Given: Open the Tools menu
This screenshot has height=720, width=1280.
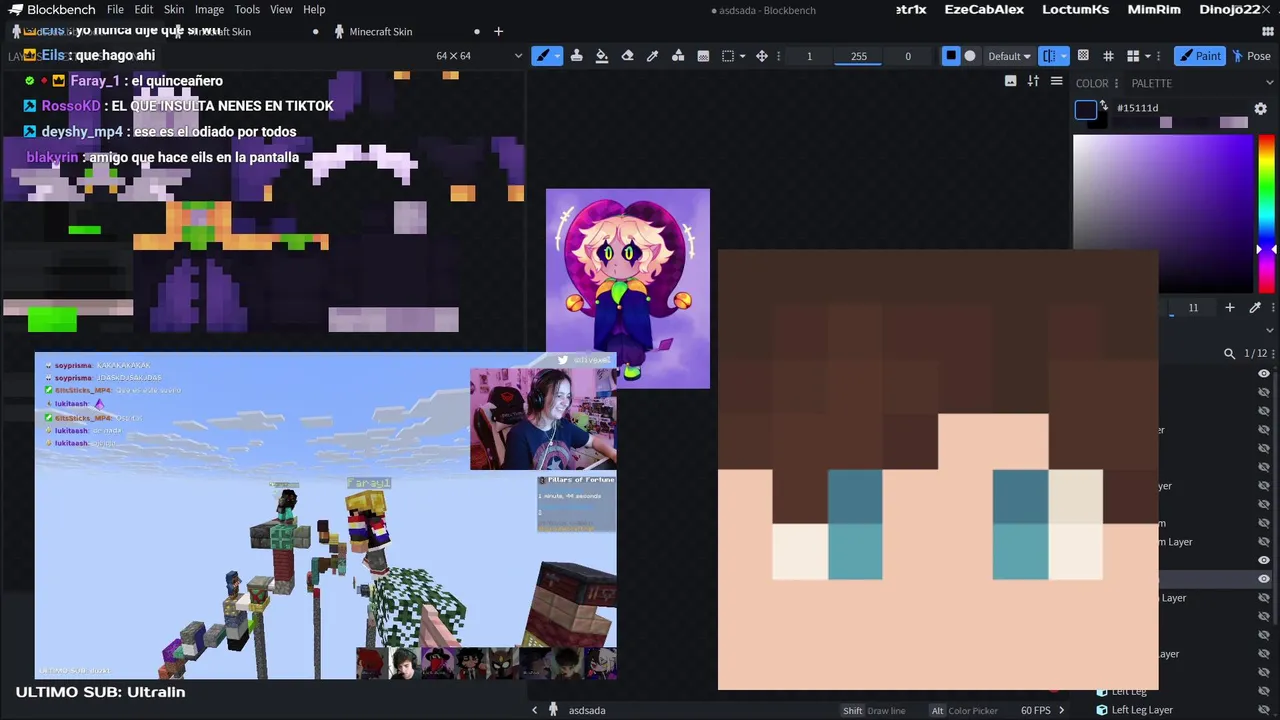Looking at the screenshot, I should pyautogui.click(x=247, y=9).
